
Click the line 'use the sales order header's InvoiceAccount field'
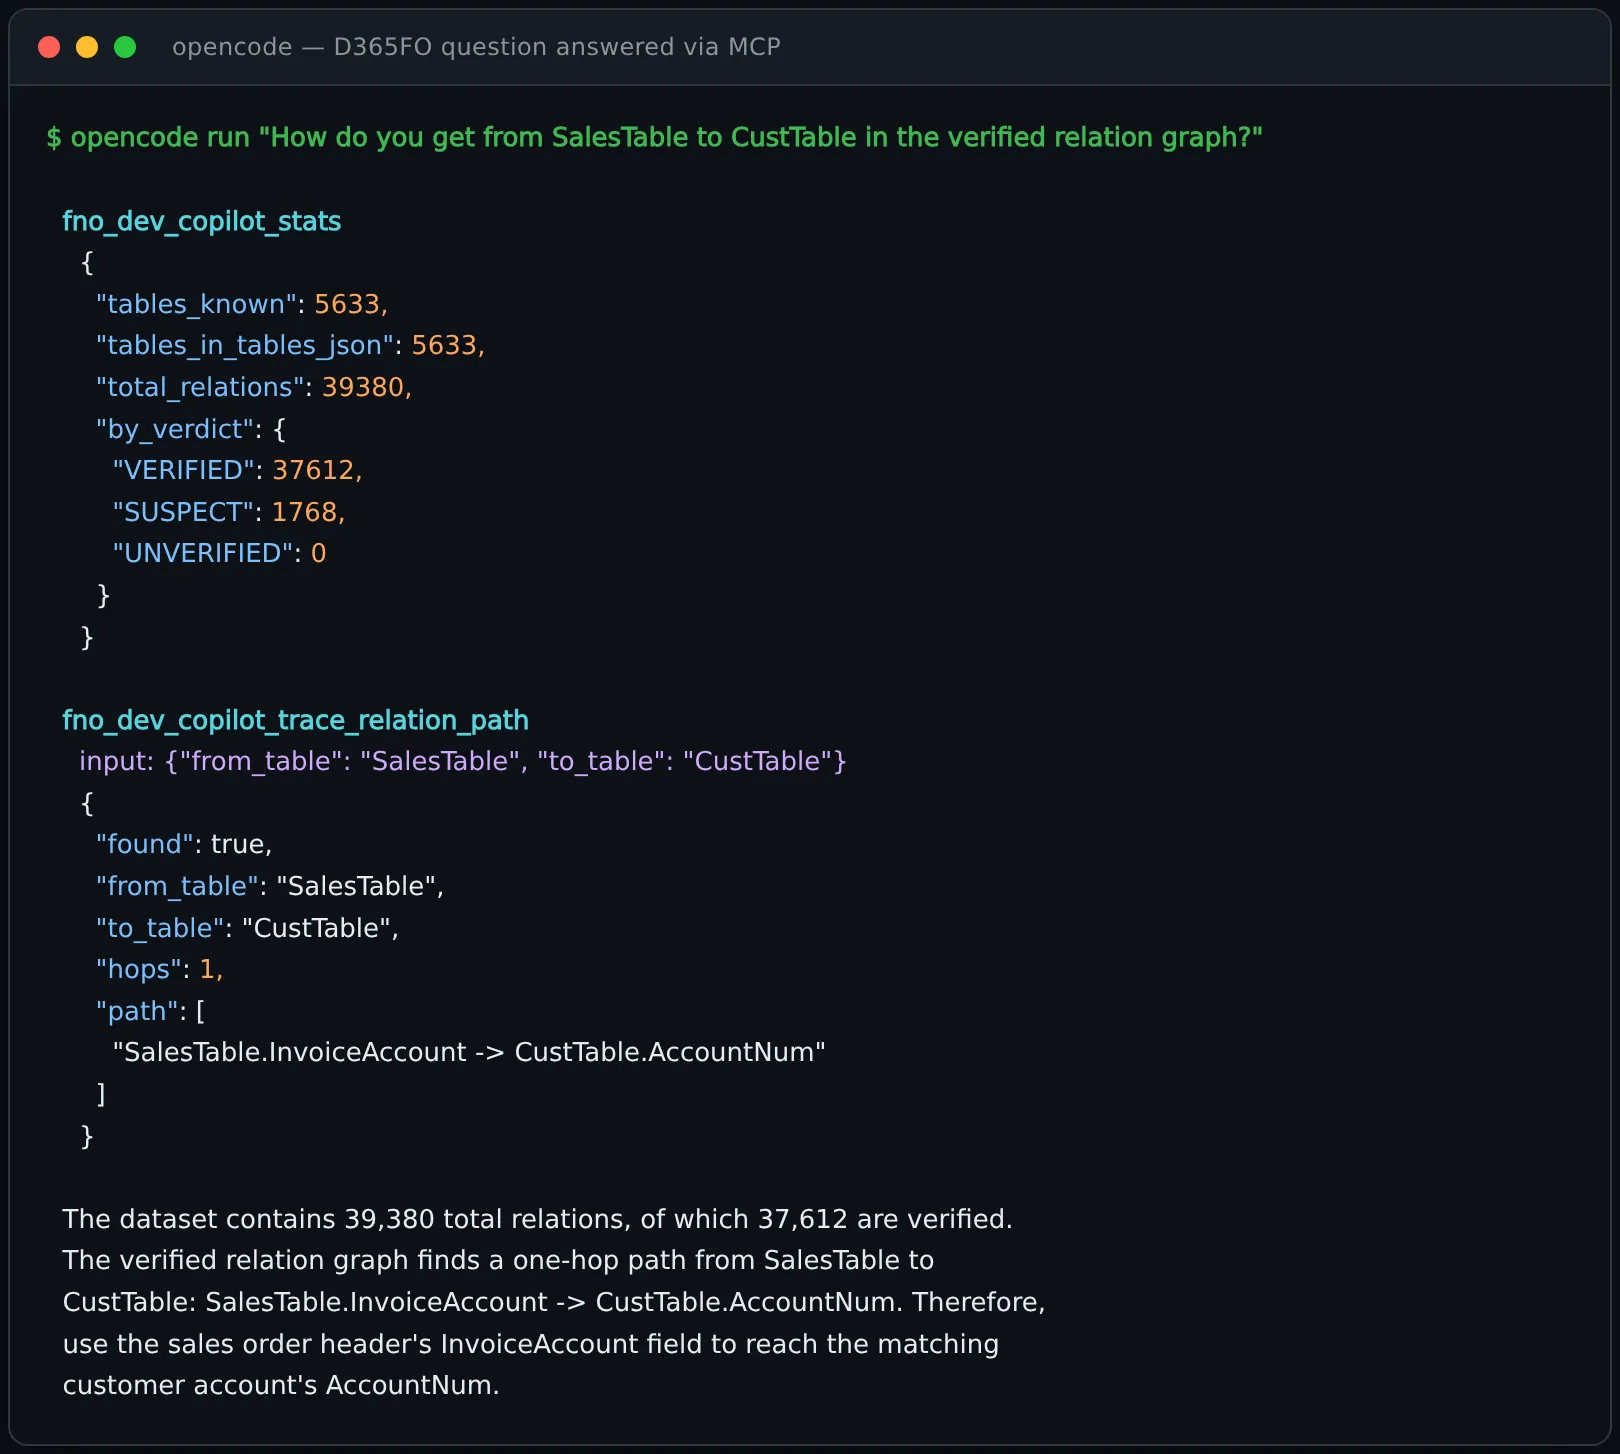coord(531,1344)
